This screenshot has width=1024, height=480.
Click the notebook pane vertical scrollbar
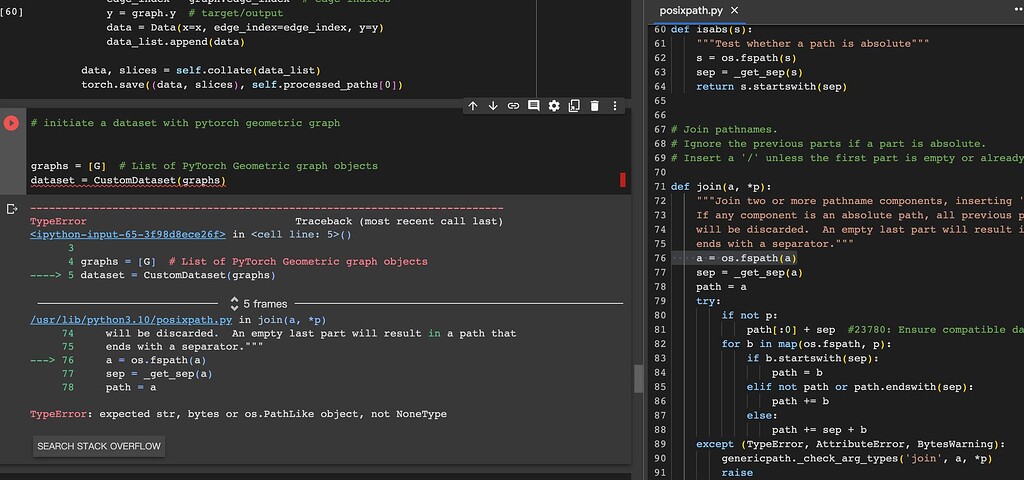tap(639, 378)
